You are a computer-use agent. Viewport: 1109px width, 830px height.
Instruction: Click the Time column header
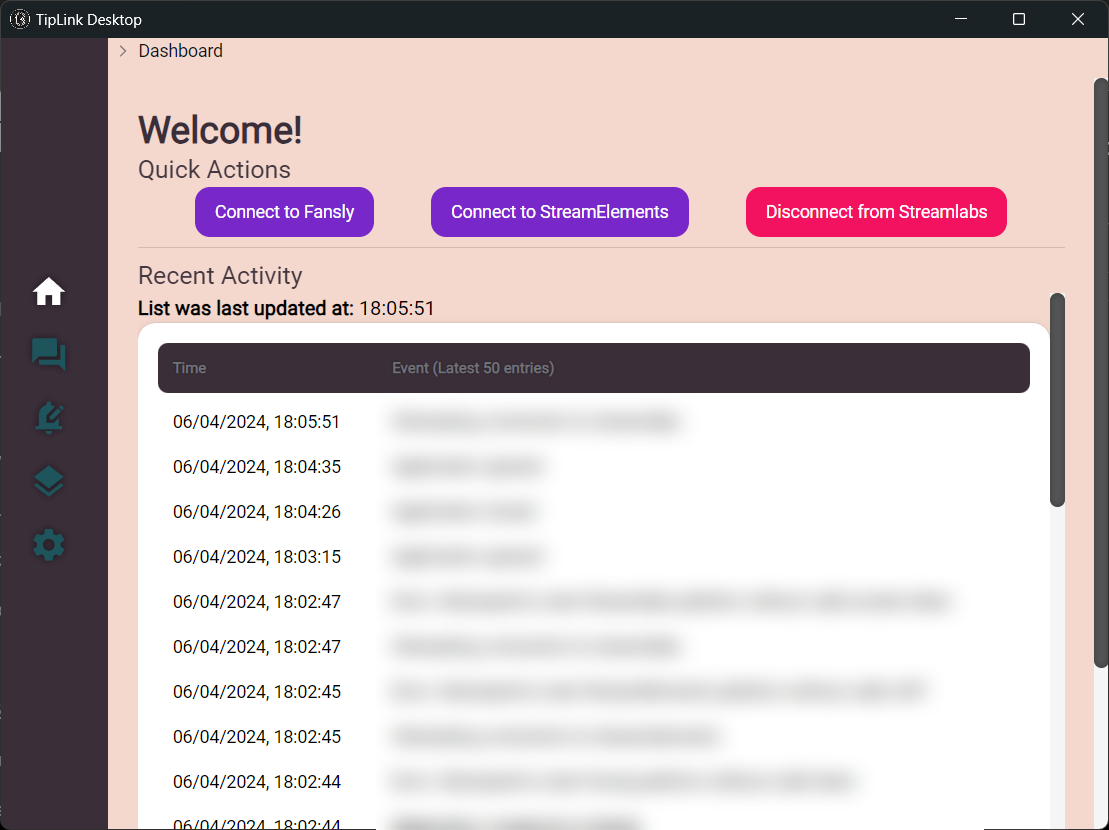[190, 368]
